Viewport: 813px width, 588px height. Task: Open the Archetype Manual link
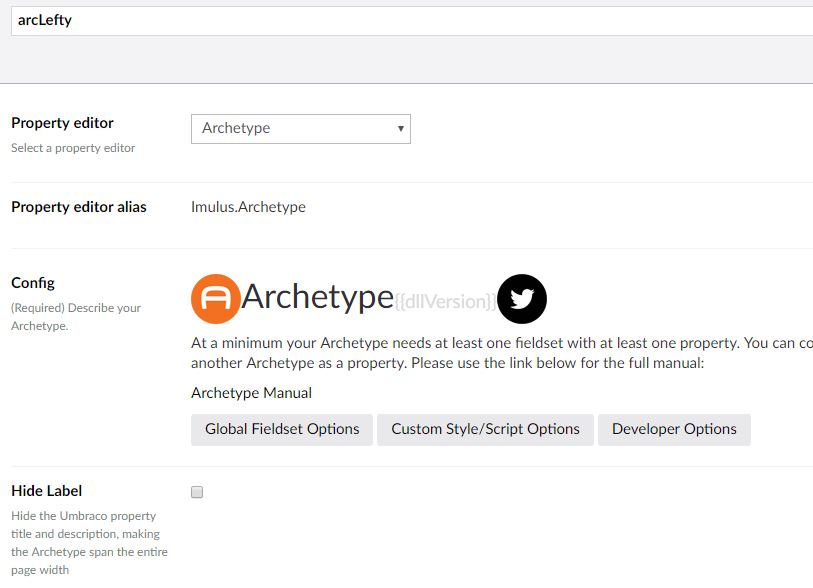[251, 393]
